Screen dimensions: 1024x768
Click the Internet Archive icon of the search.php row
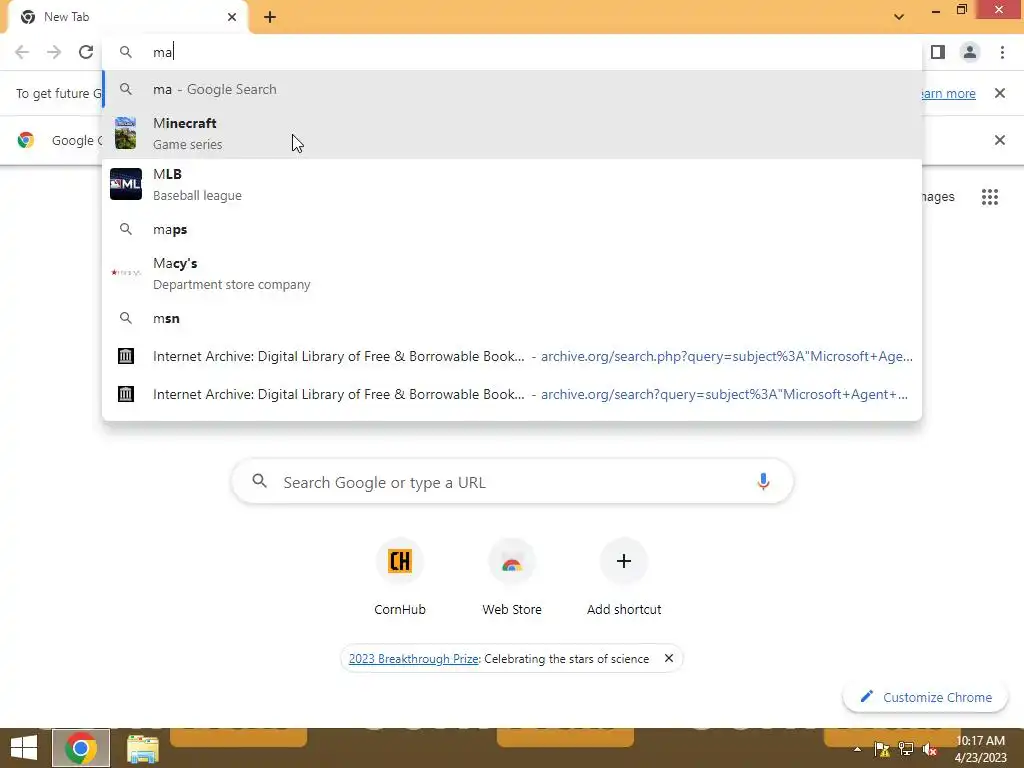(125, 356)
